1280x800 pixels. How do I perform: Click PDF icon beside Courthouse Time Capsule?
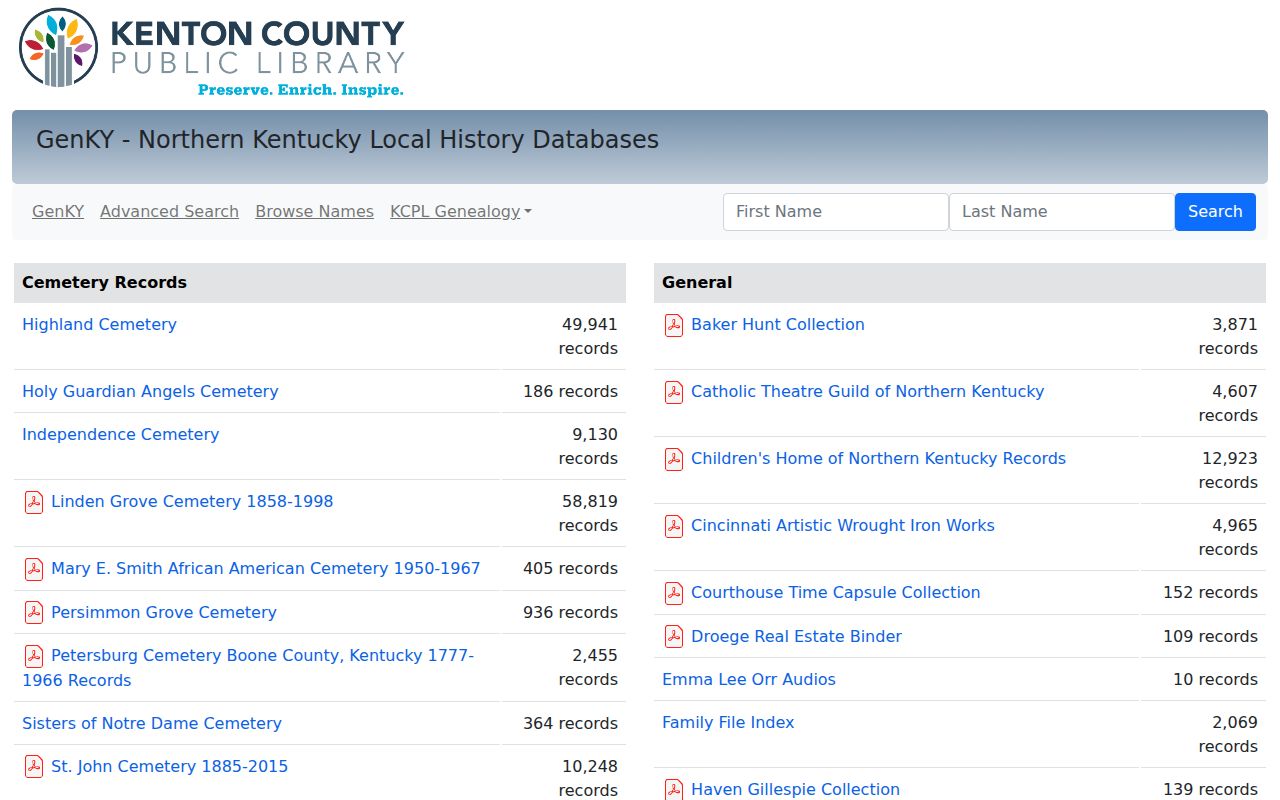[674, 593]
